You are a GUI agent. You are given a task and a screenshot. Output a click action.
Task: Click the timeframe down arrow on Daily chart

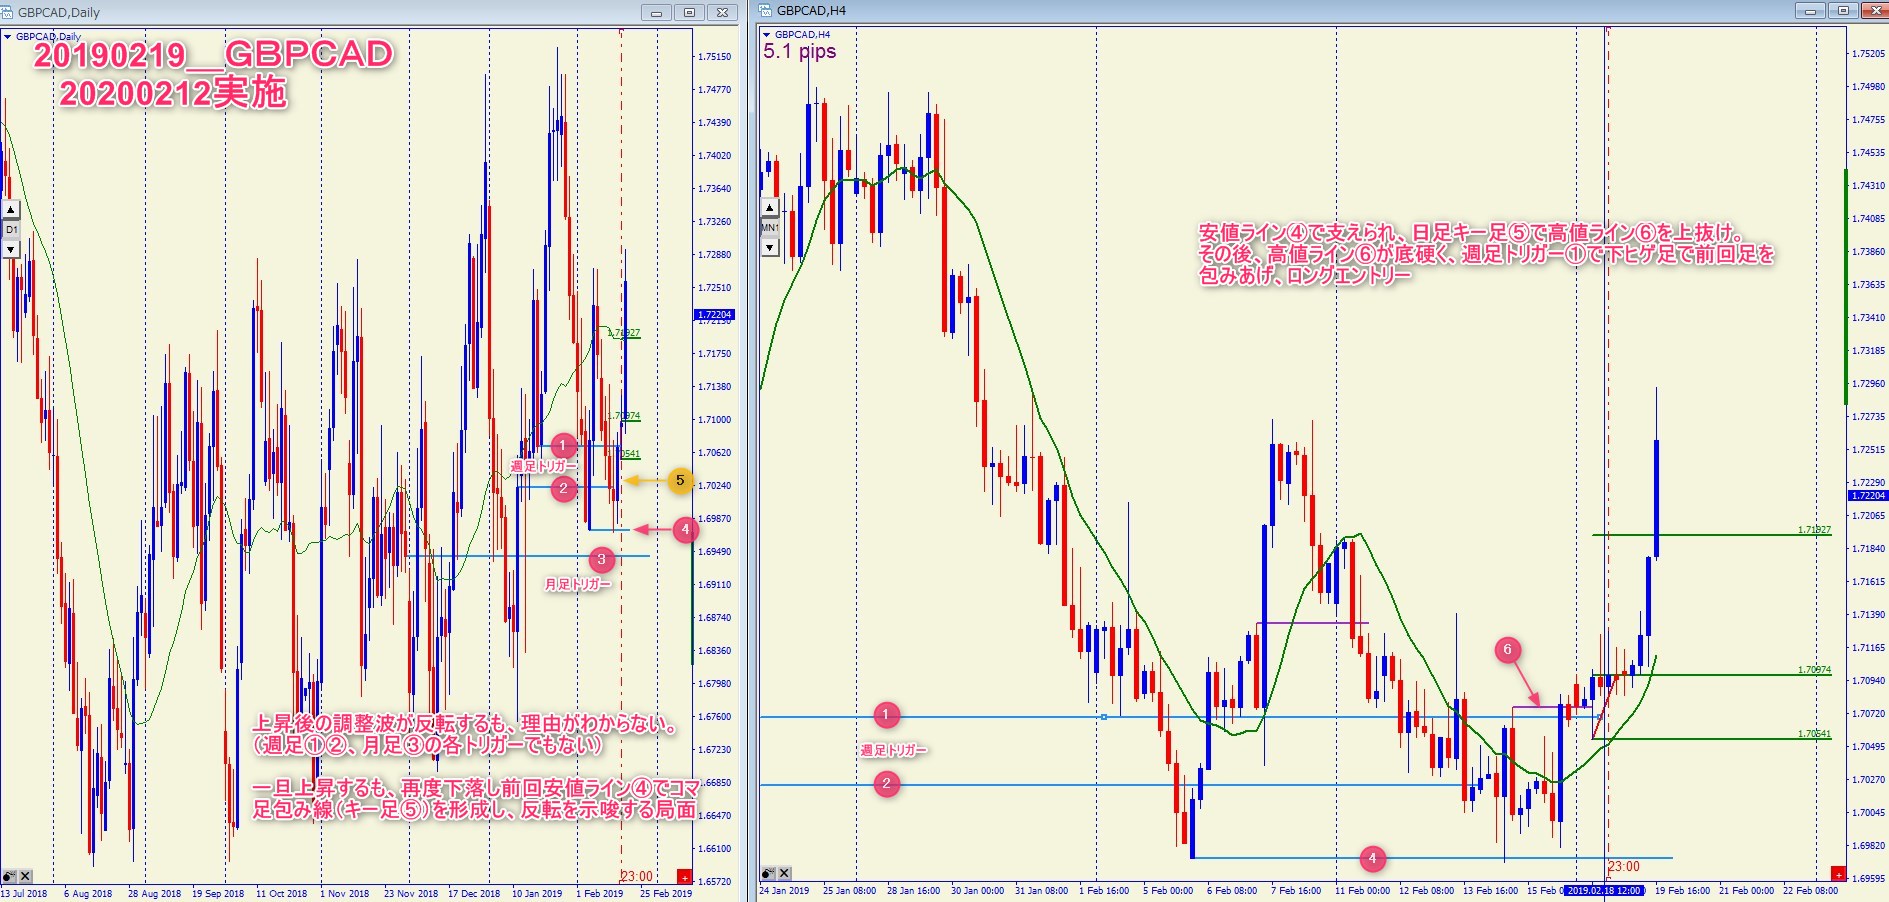tap(11, 248)
